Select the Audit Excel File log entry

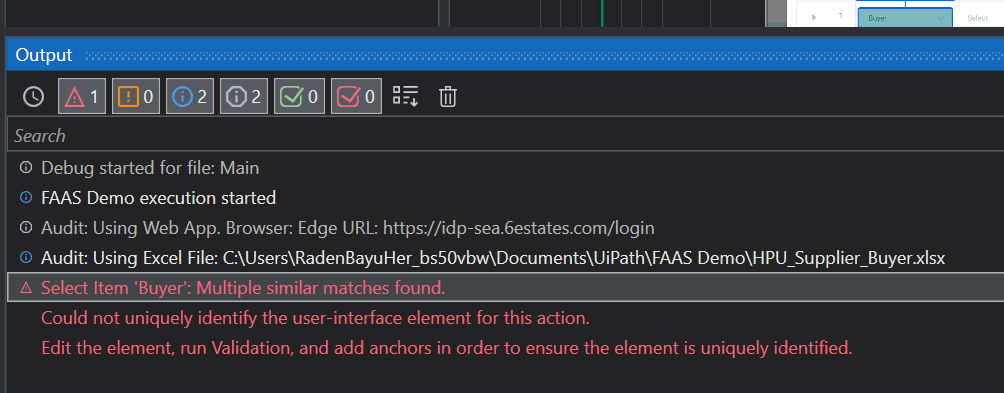click(x=493, y=258)
